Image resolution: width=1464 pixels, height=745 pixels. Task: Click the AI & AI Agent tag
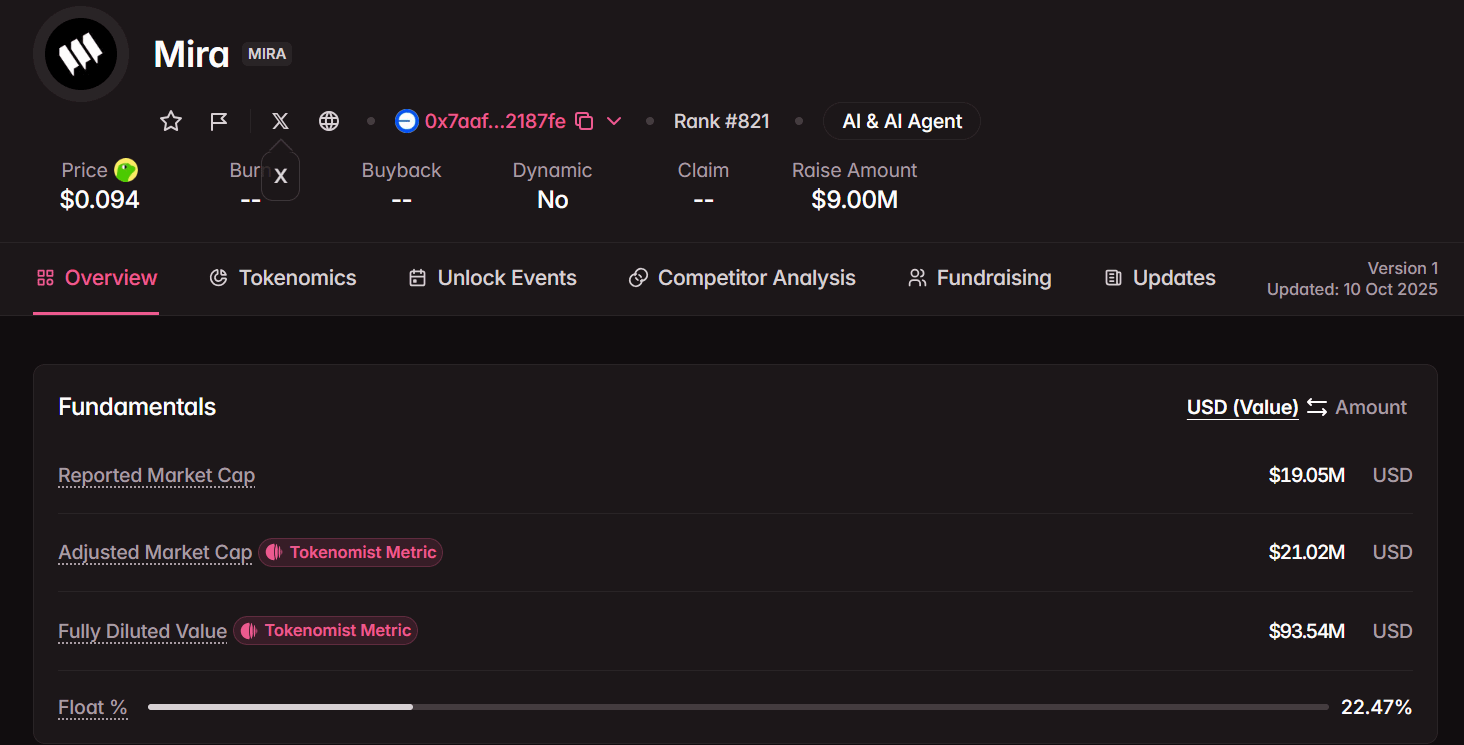click(902, 121)
